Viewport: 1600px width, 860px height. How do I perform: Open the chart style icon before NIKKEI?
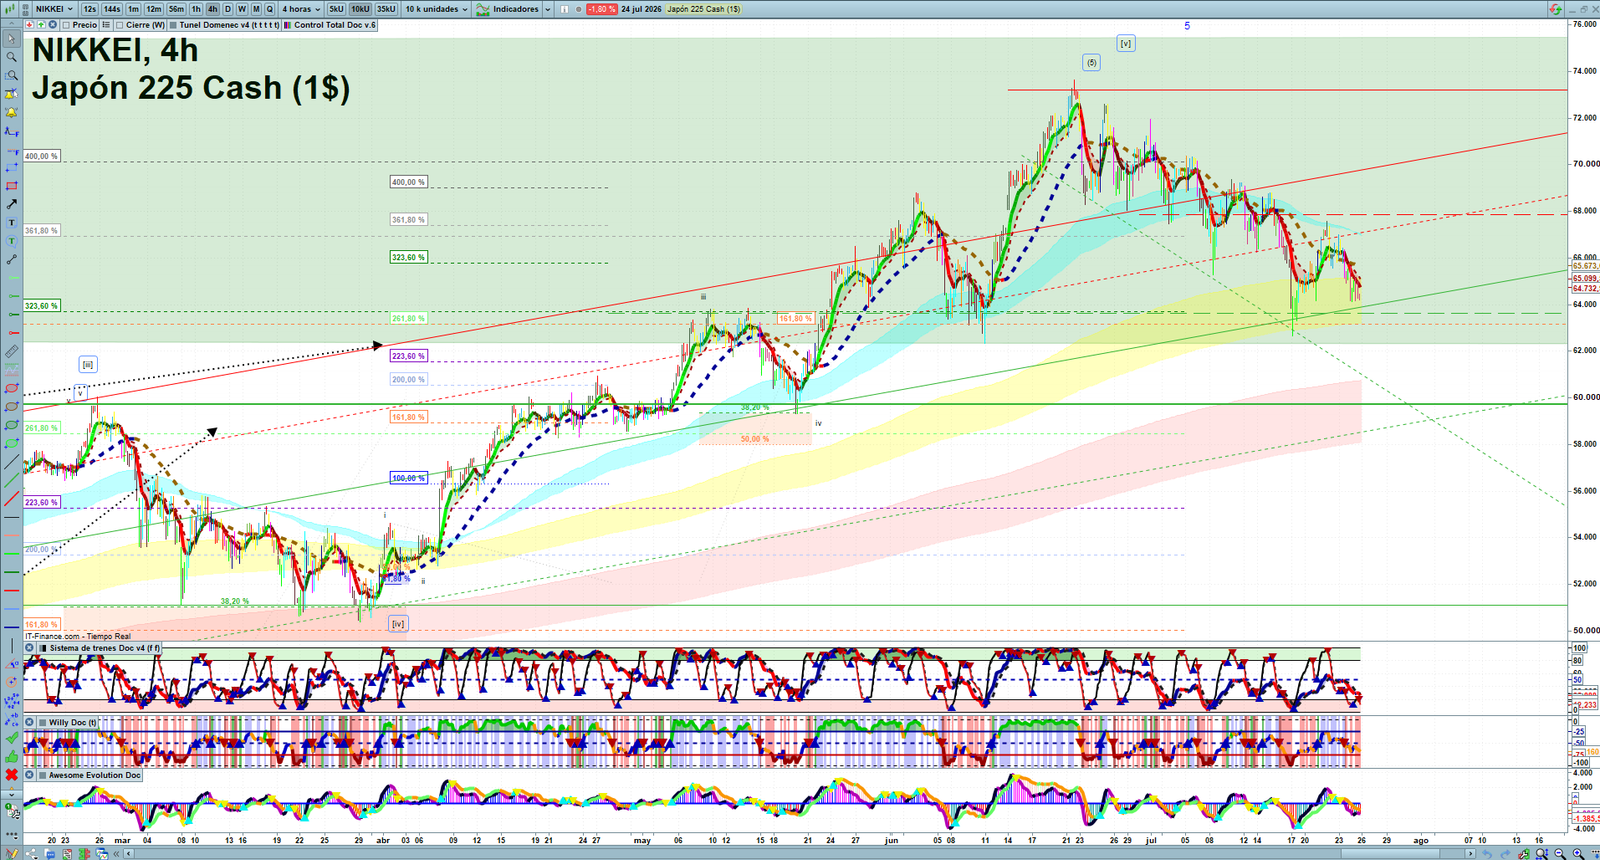tap(9, 9)
